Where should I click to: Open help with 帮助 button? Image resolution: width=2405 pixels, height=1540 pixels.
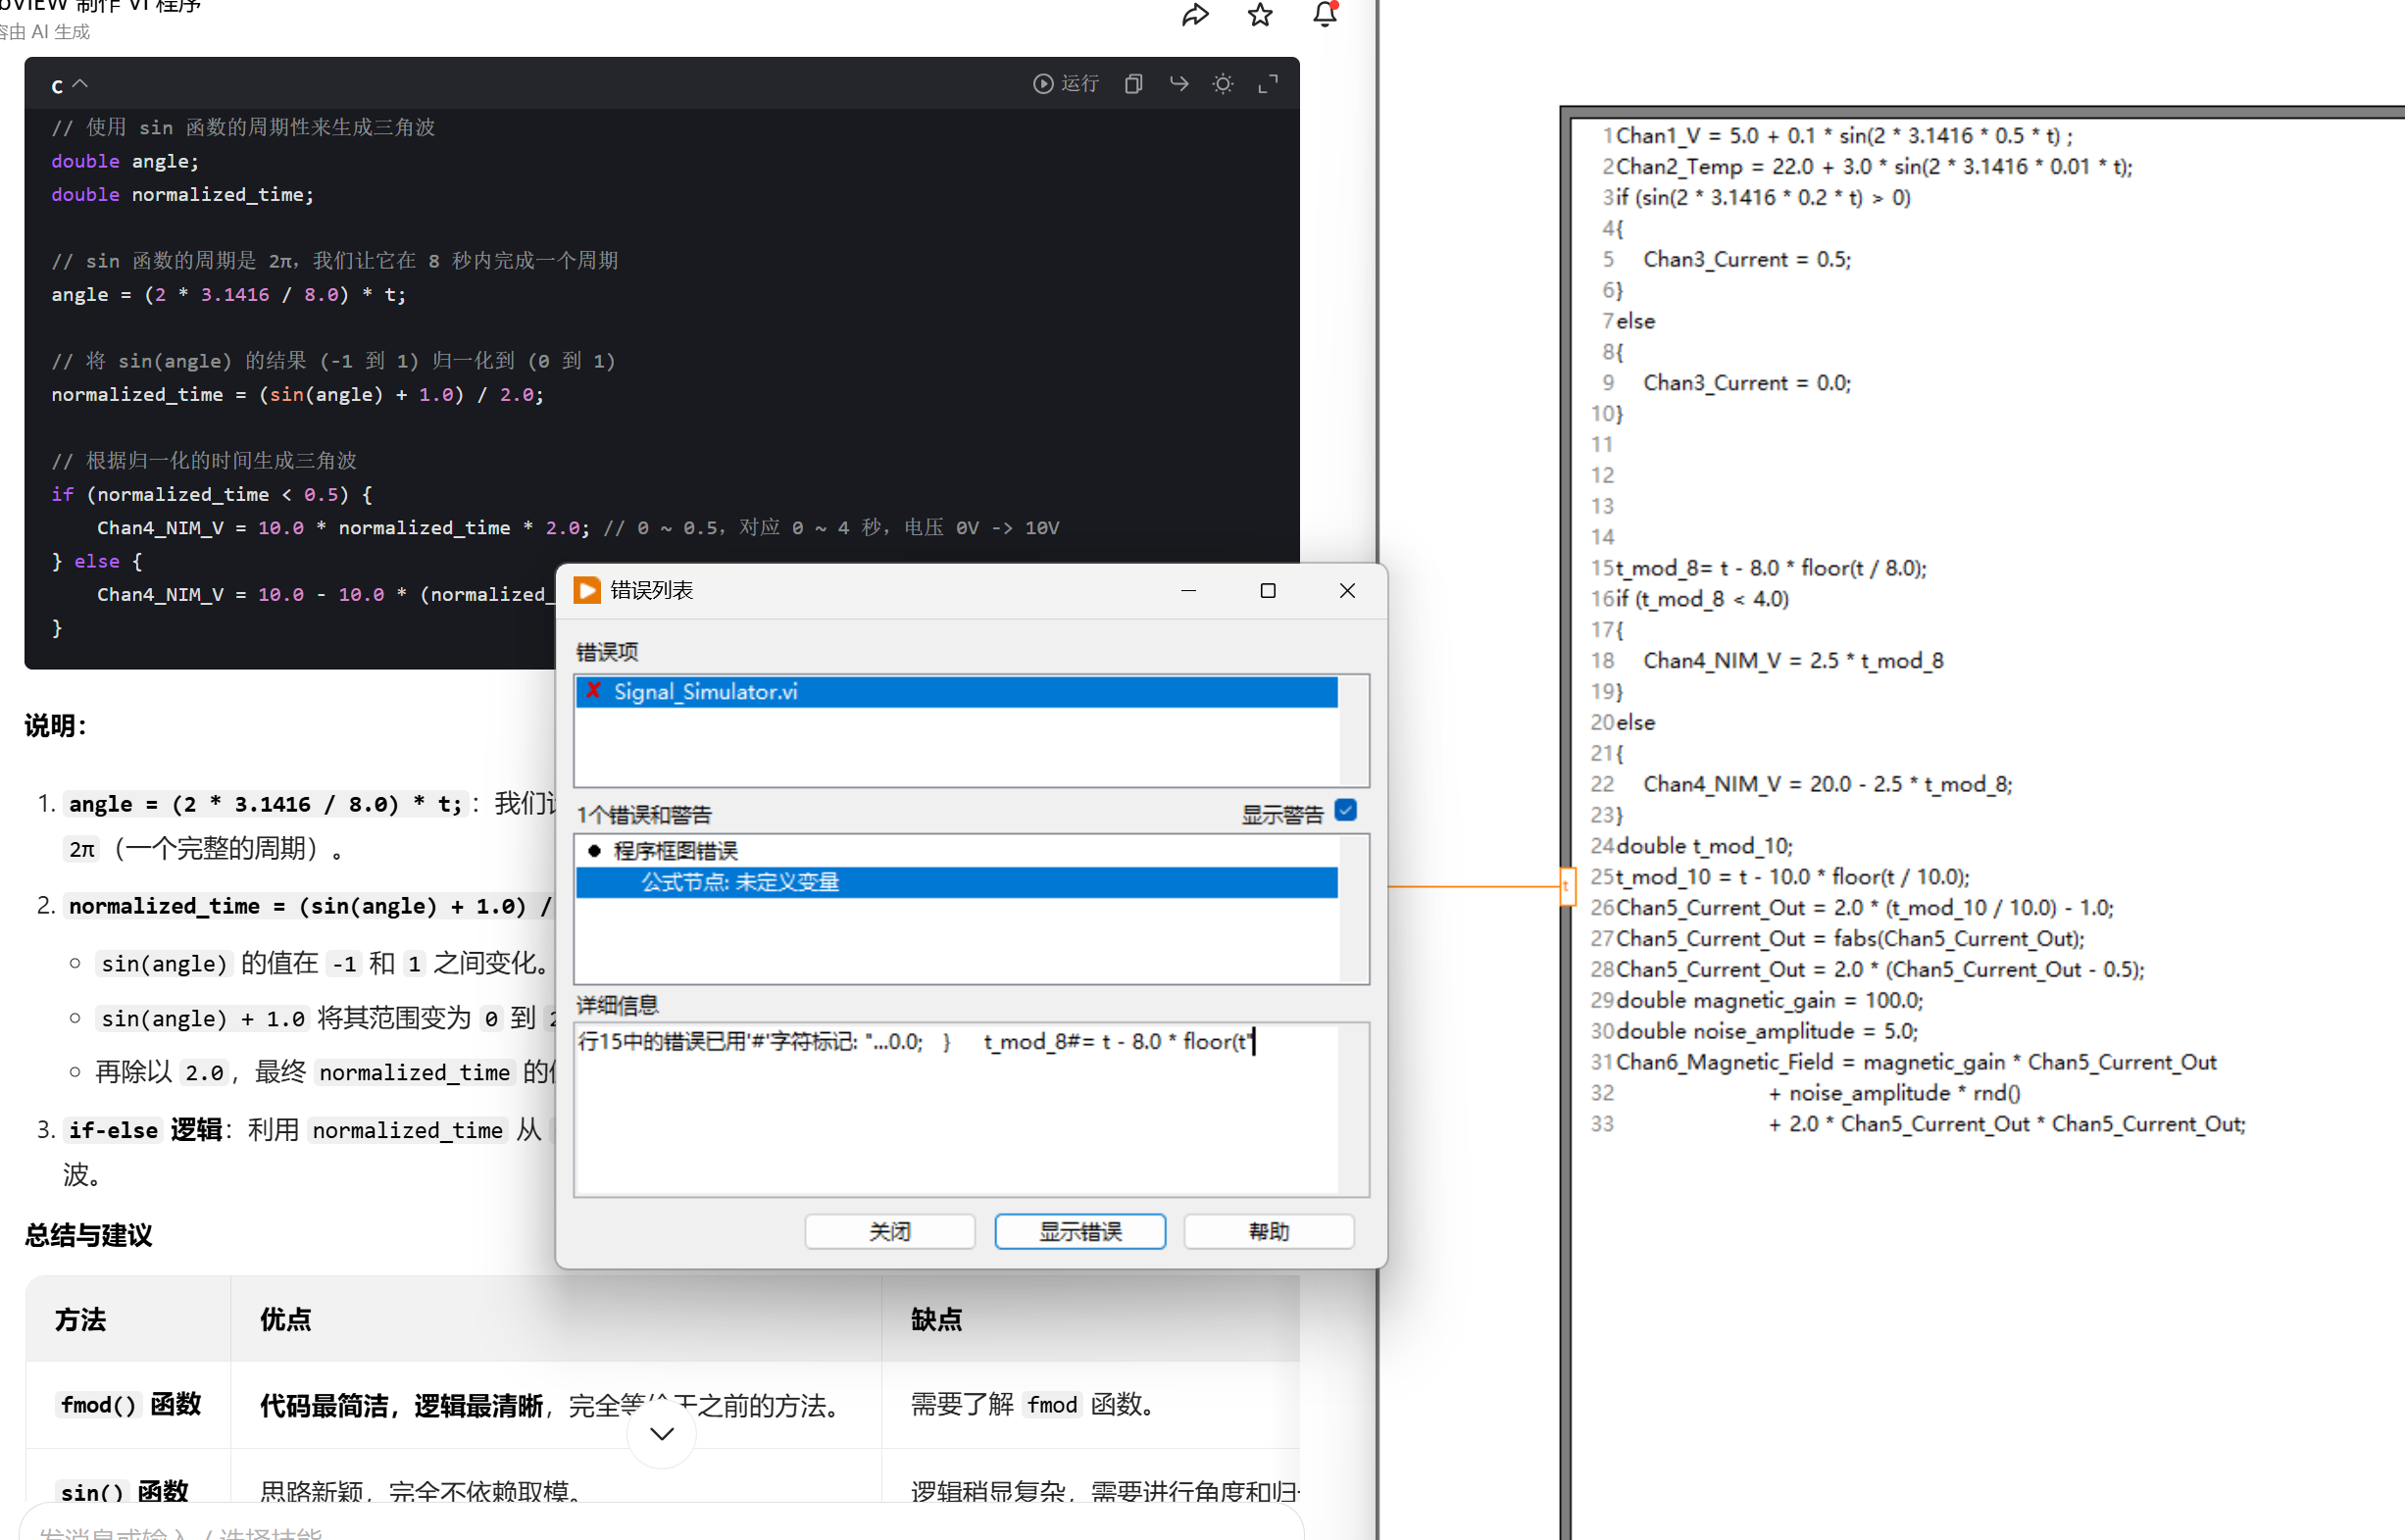click(x=1268, y=1231)
